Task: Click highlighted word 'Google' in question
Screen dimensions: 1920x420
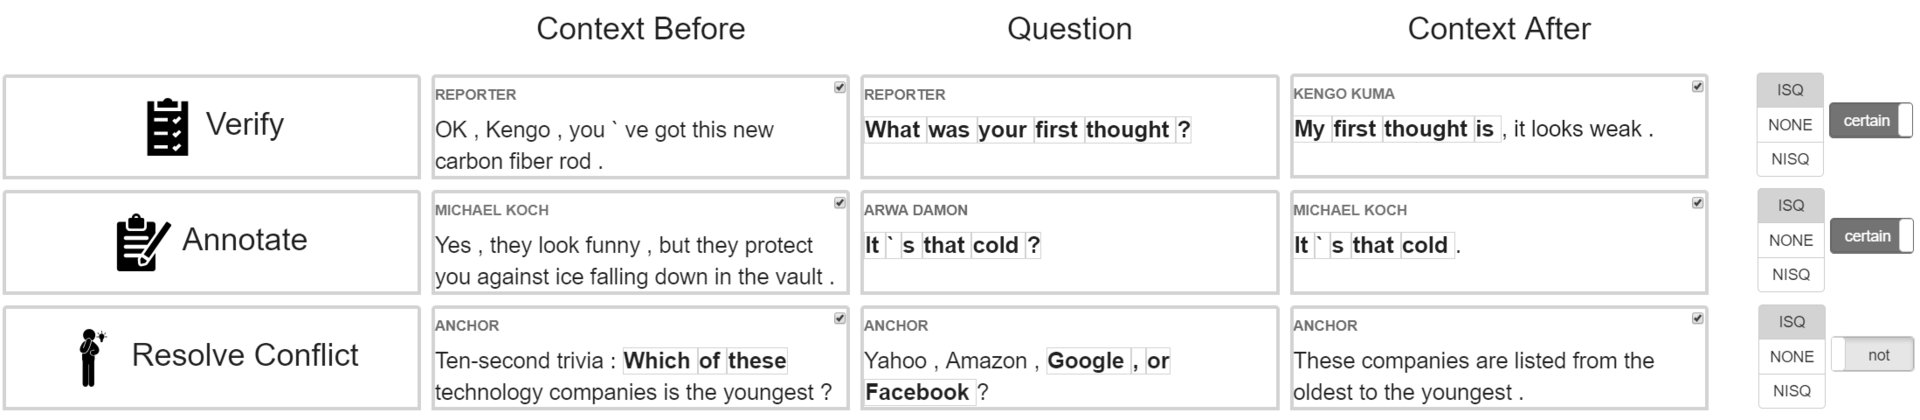Action: tap(1085, 361)
